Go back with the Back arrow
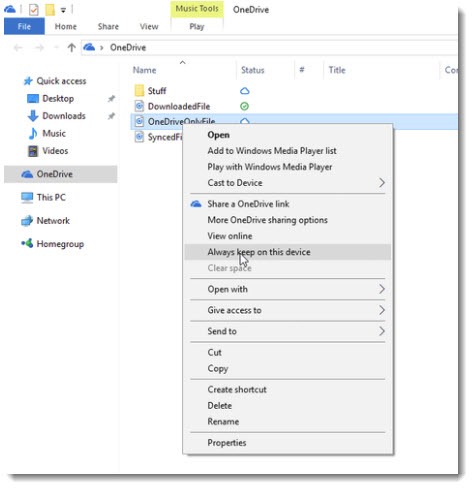The image size is (473, 489). (18, 48)
